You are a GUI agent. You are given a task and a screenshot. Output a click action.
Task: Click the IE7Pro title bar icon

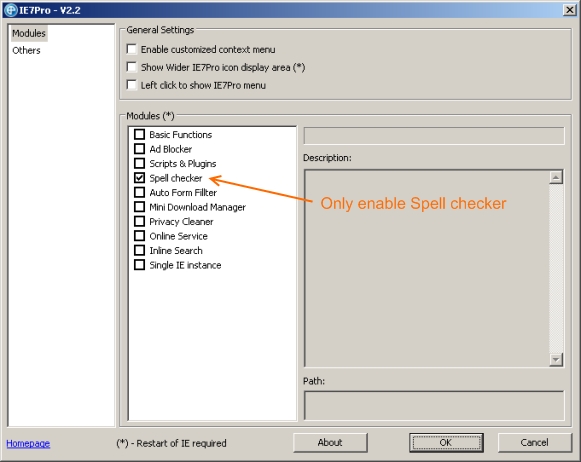(10, 10)
